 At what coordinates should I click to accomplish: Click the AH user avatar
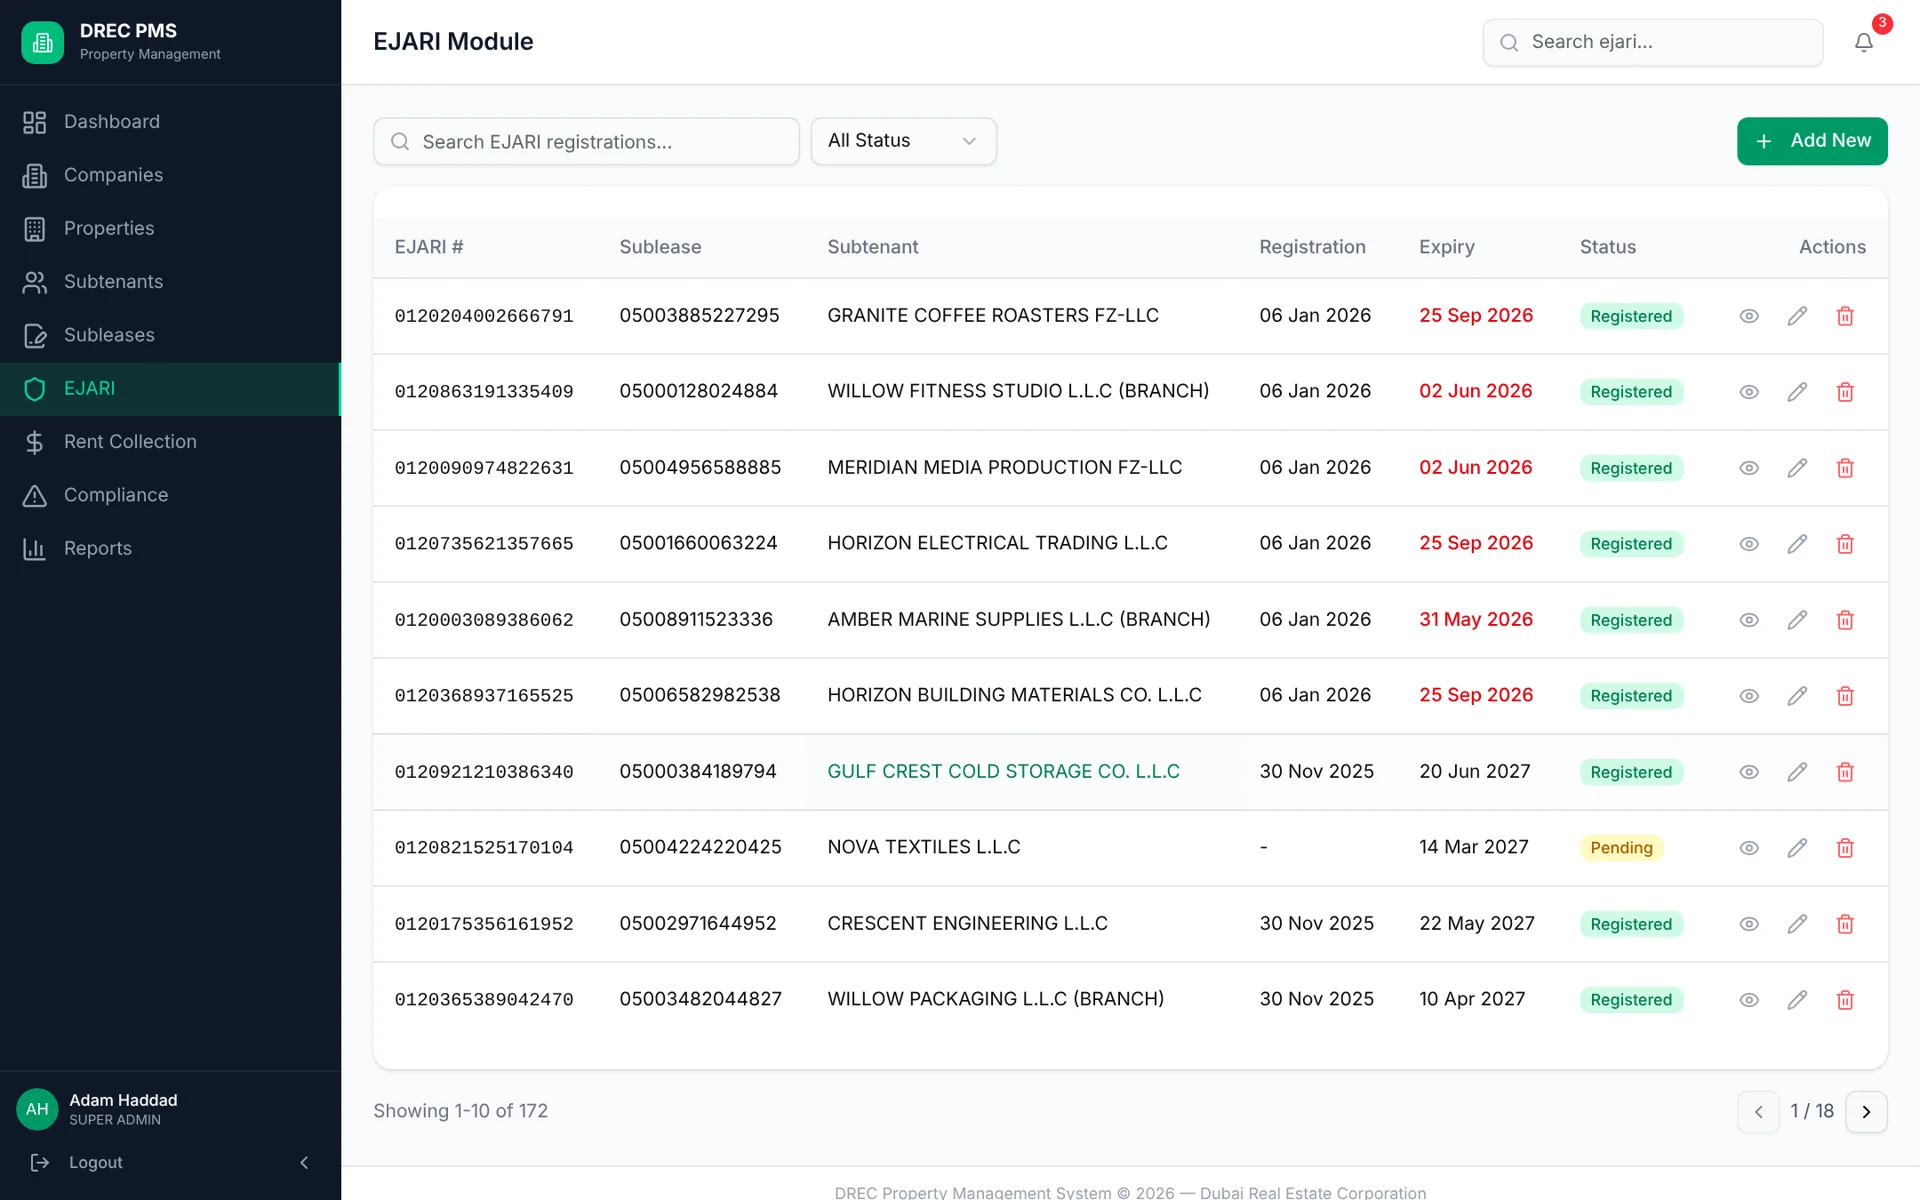pos(37,1109)
